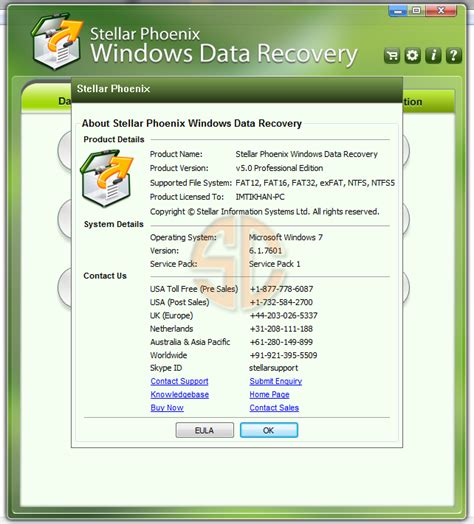Follow the Home Page link
Viewport: 474px width, 524px height.
point(269,395)
